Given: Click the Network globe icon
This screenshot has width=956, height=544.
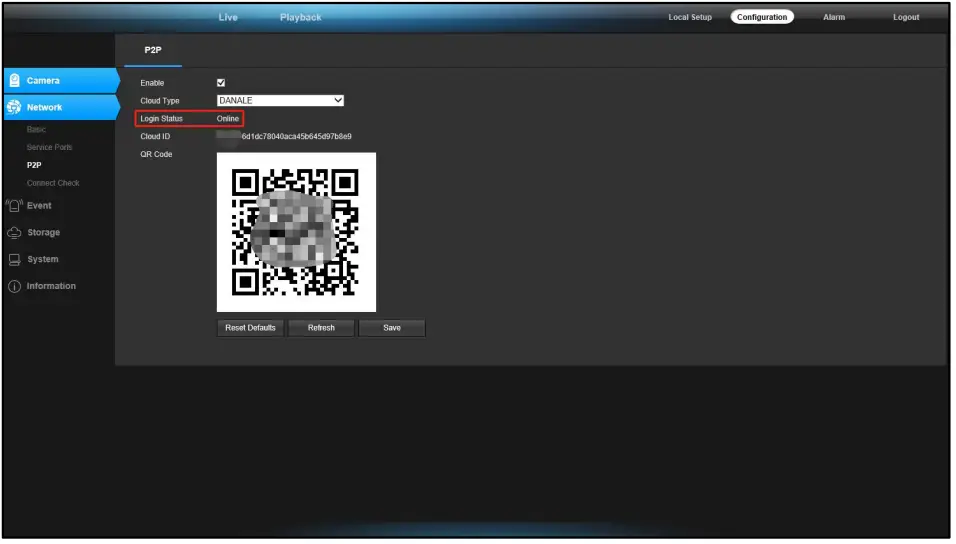Looking at the screenshot, I should (13, 107).
